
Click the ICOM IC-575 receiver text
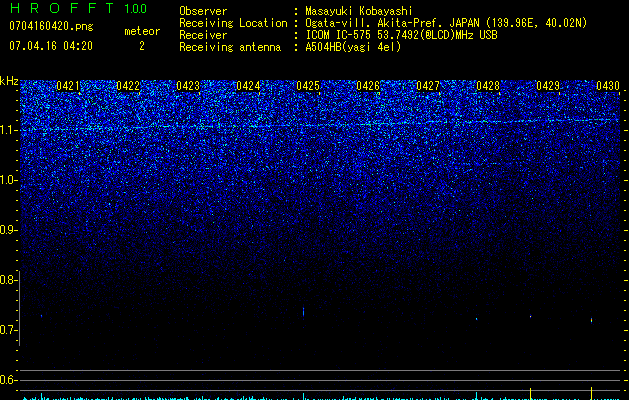click(x=401, y=35)
